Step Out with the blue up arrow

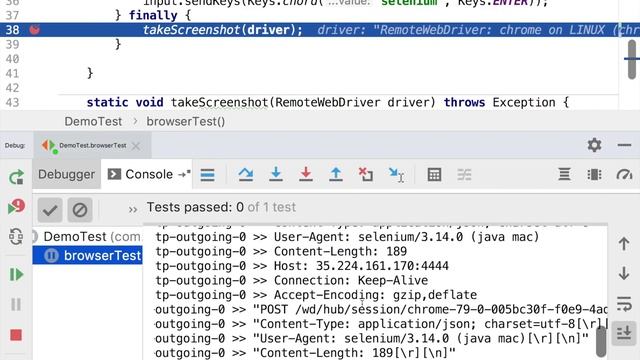336,174
